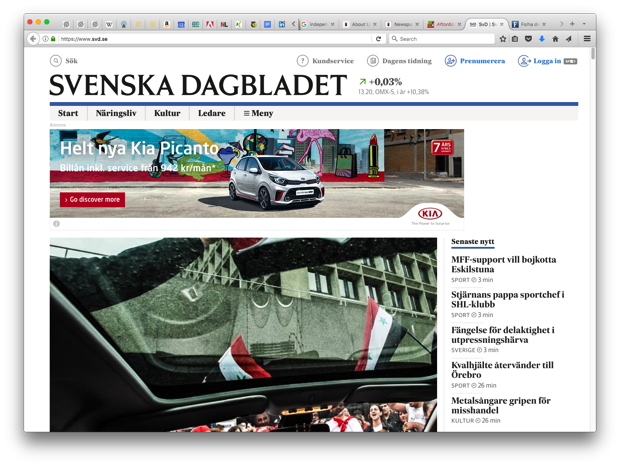Open article Stjärnans pappa sportchef i SHL-klubb

coord(508,299)
